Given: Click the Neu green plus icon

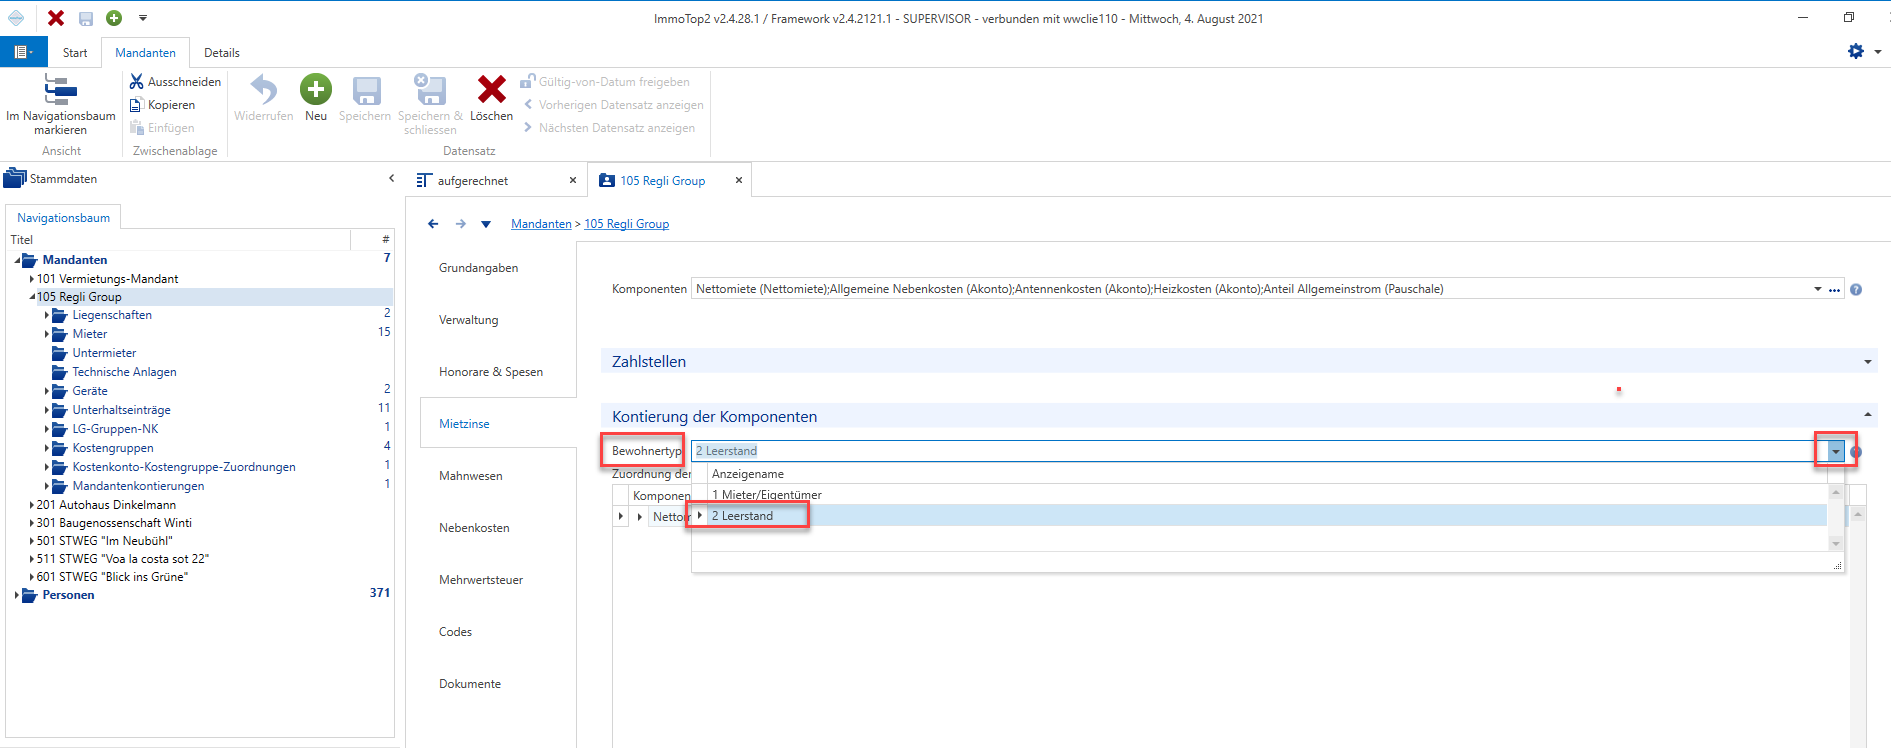Looking at the screenshot, I should pyautogui.click(x=316, y=90).
